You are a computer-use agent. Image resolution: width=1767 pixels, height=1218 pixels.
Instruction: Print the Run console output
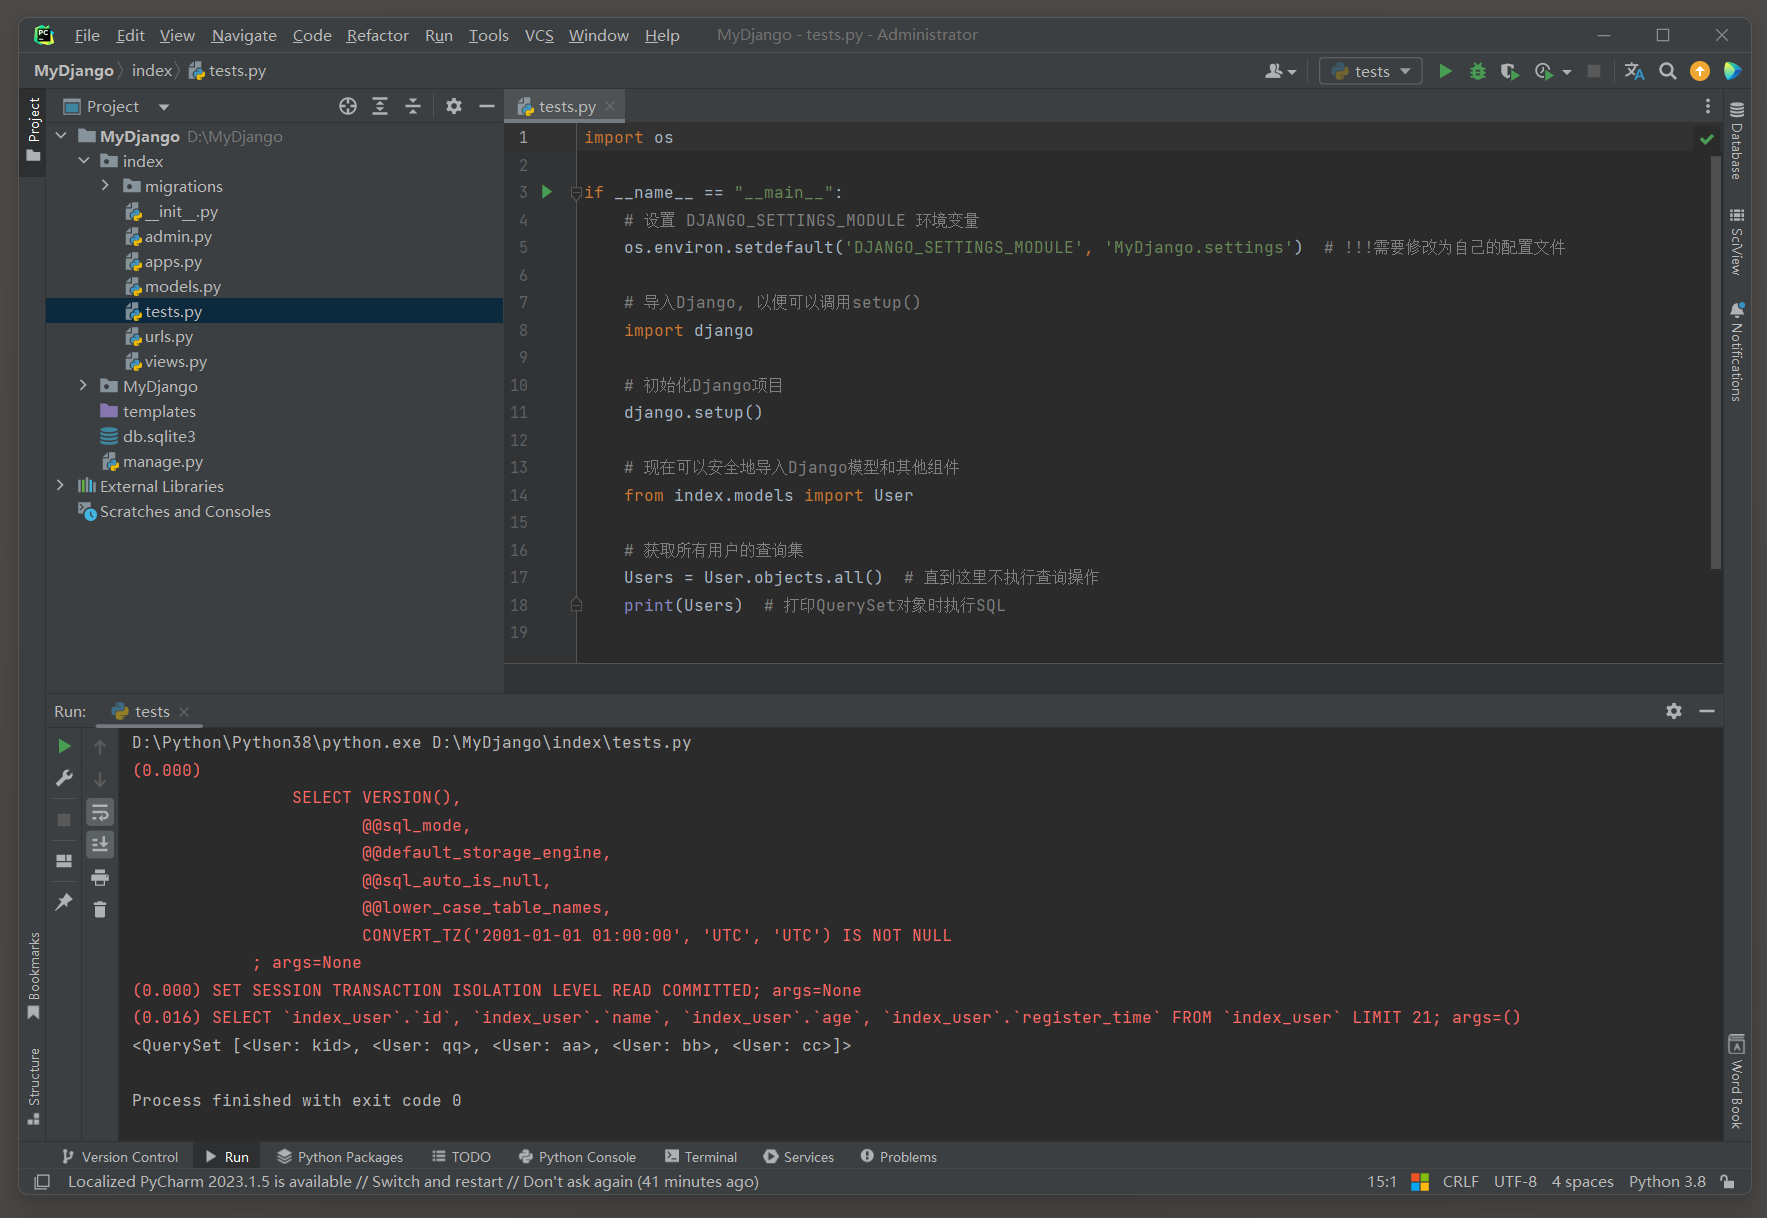tap(100, 877)
